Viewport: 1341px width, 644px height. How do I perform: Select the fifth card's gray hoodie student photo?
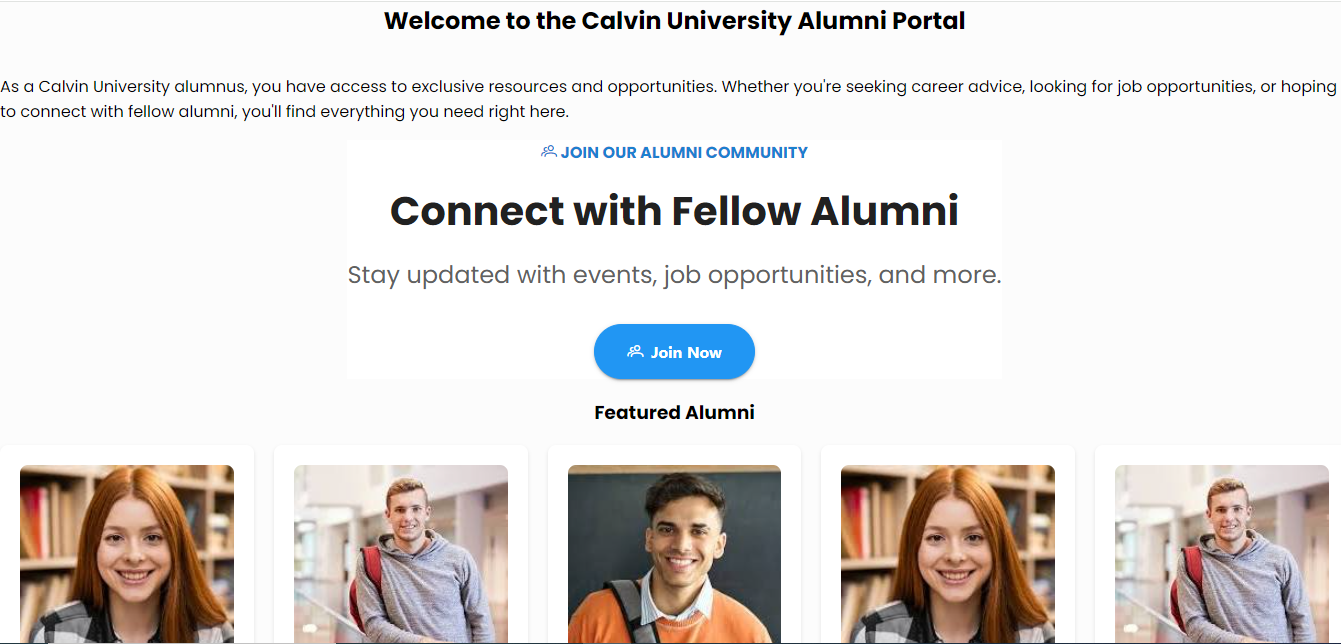point(1221,553)
